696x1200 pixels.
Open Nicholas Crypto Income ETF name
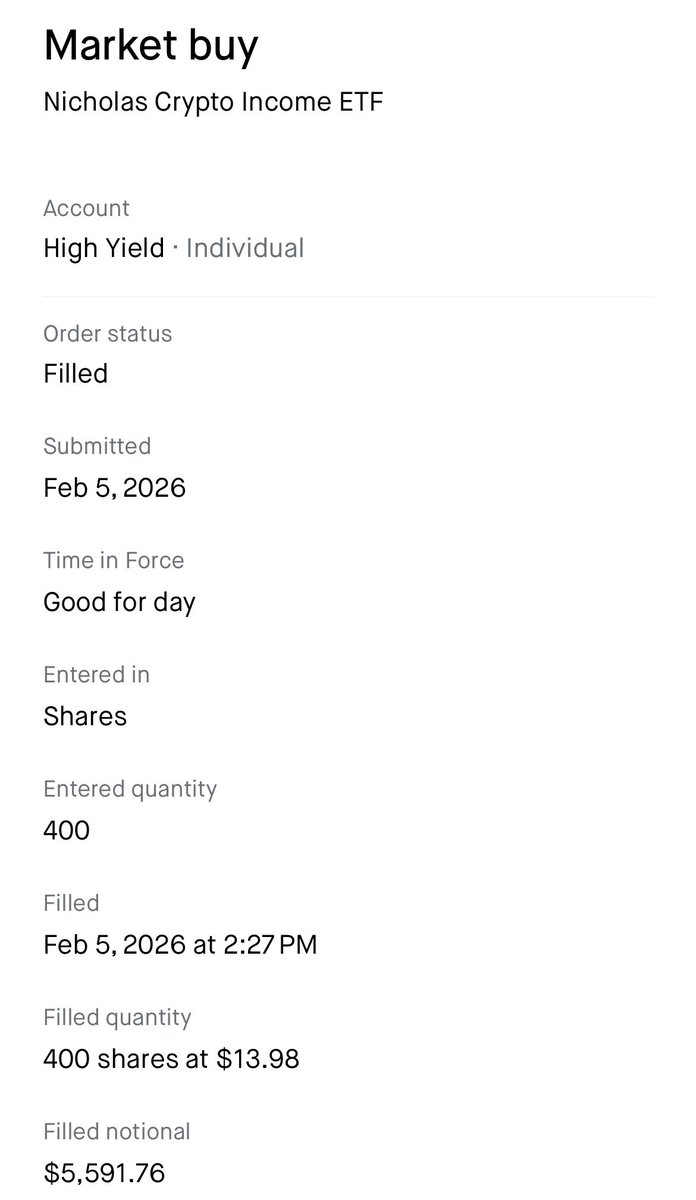213,102
